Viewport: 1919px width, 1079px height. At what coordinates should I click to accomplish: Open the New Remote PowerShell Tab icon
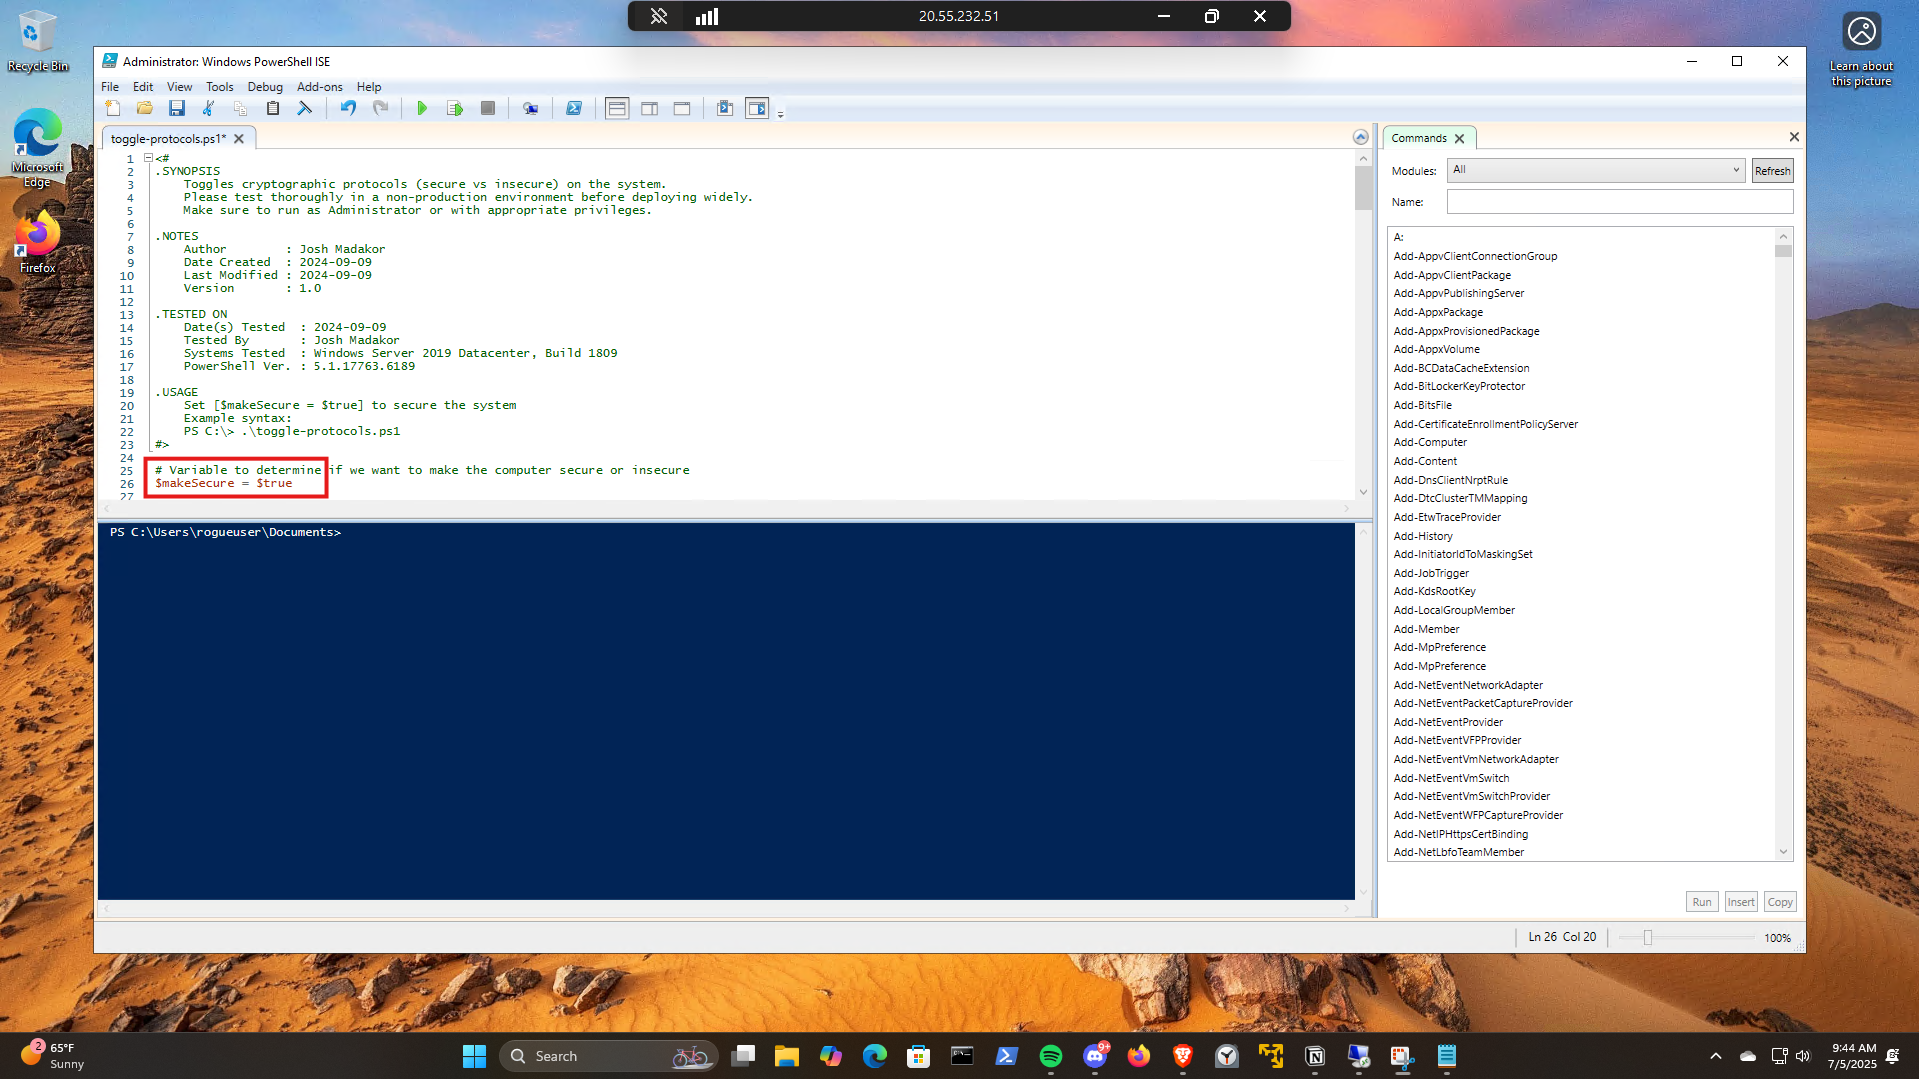point(530,108)
